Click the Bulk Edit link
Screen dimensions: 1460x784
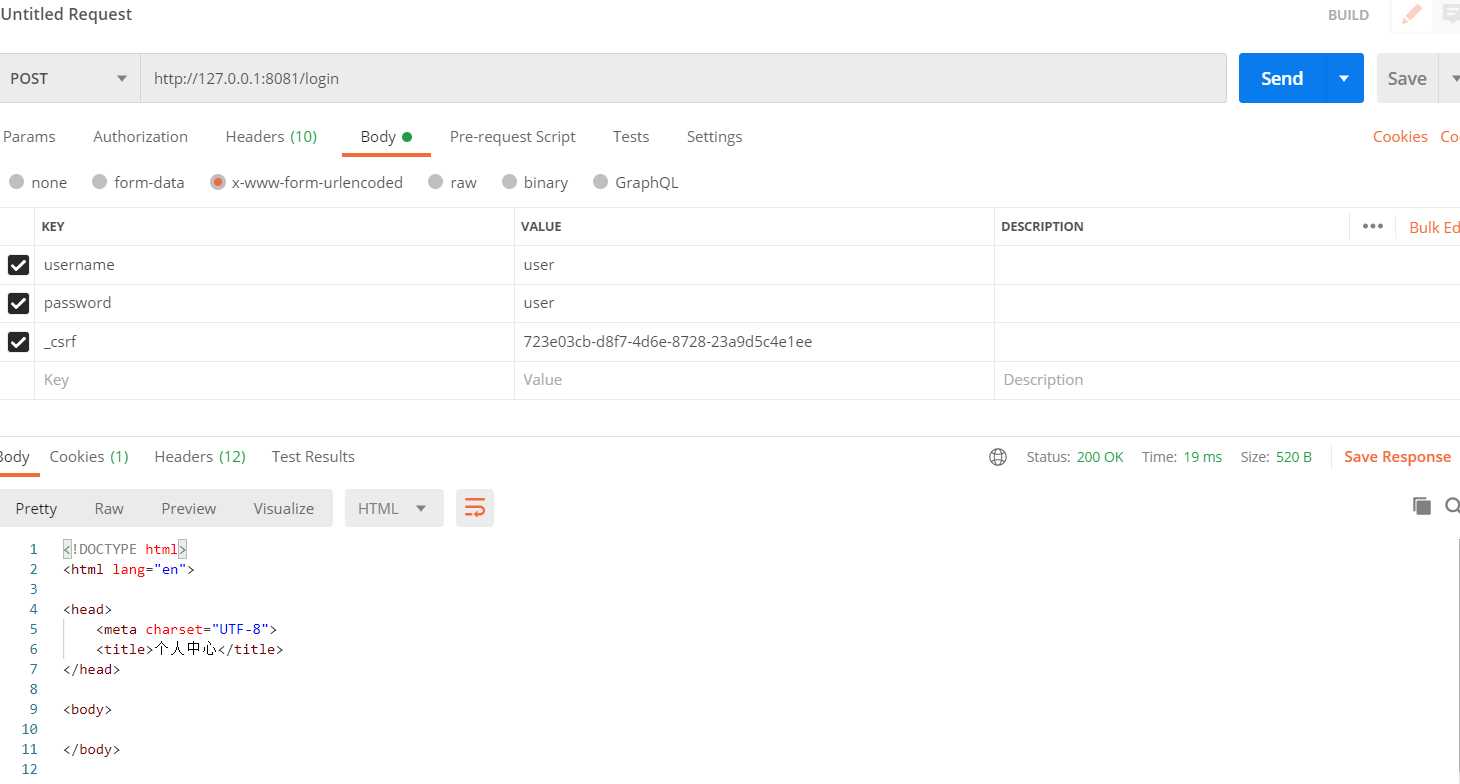point(1434,227)
